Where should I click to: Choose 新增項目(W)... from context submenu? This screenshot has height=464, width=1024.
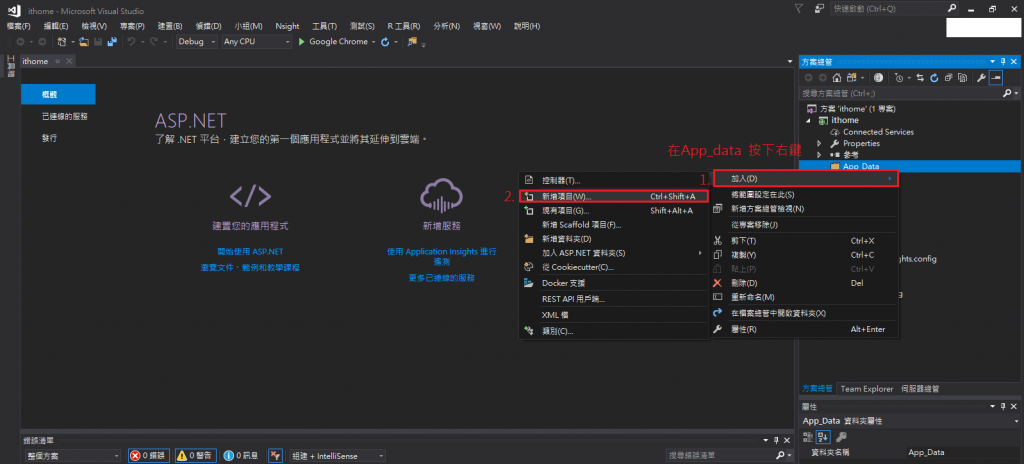613,196
